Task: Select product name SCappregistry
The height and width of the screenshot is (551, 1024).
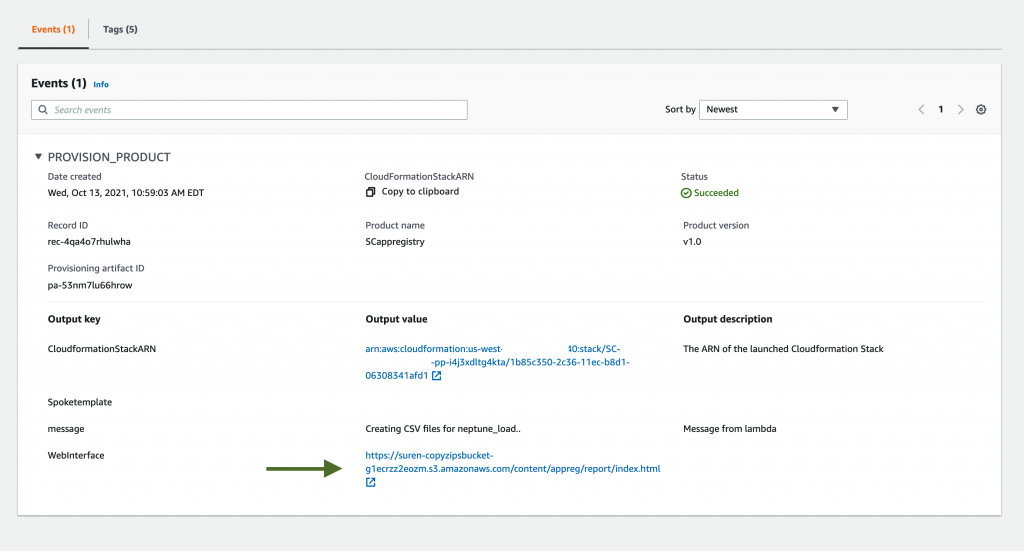Action: point(394,242)
